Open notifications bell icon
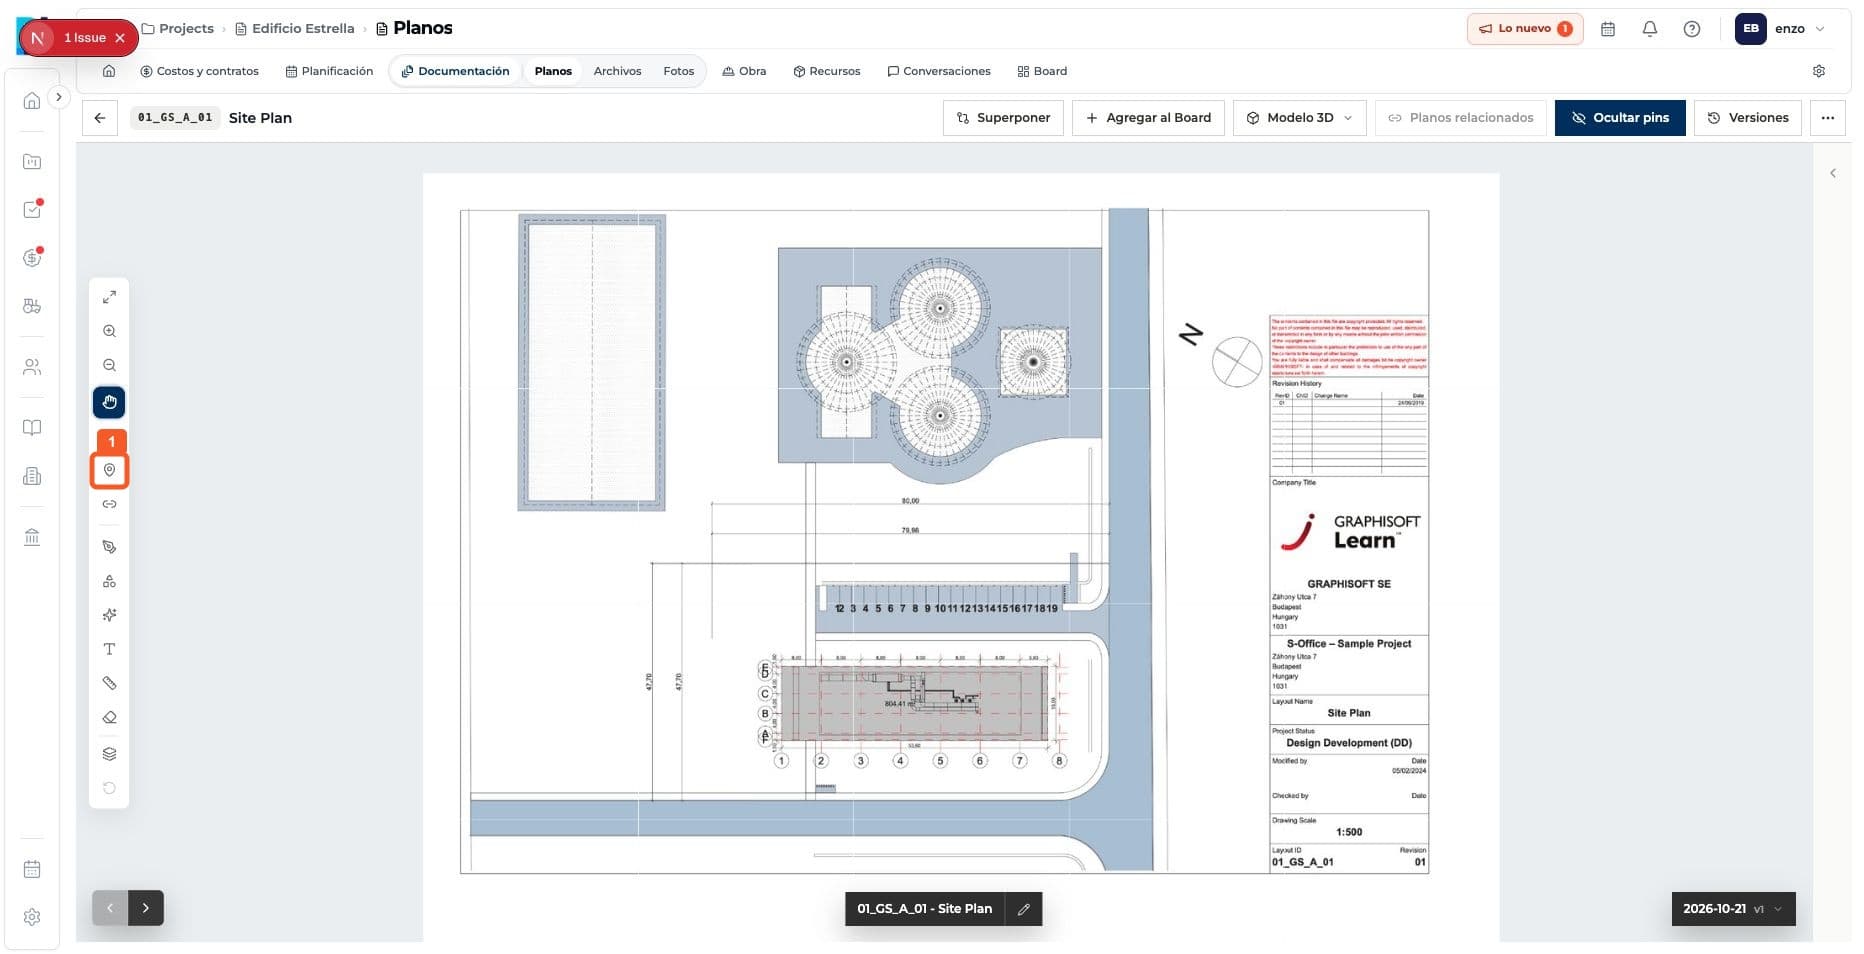Viewport: 1864px width, 954px height. coord(1650,29)
